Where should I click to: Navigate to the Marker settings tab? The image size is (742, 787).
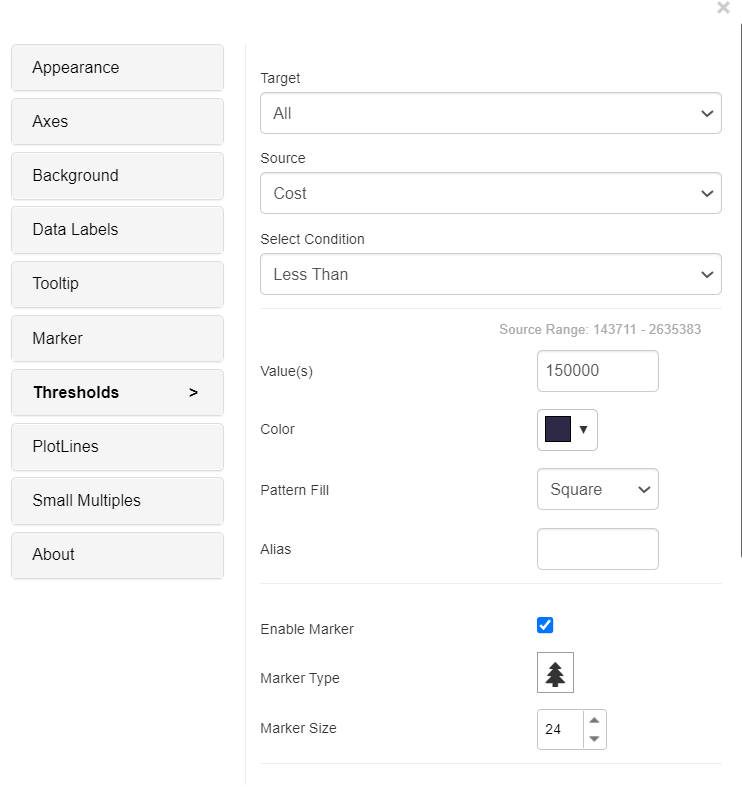tap(117, 339)
